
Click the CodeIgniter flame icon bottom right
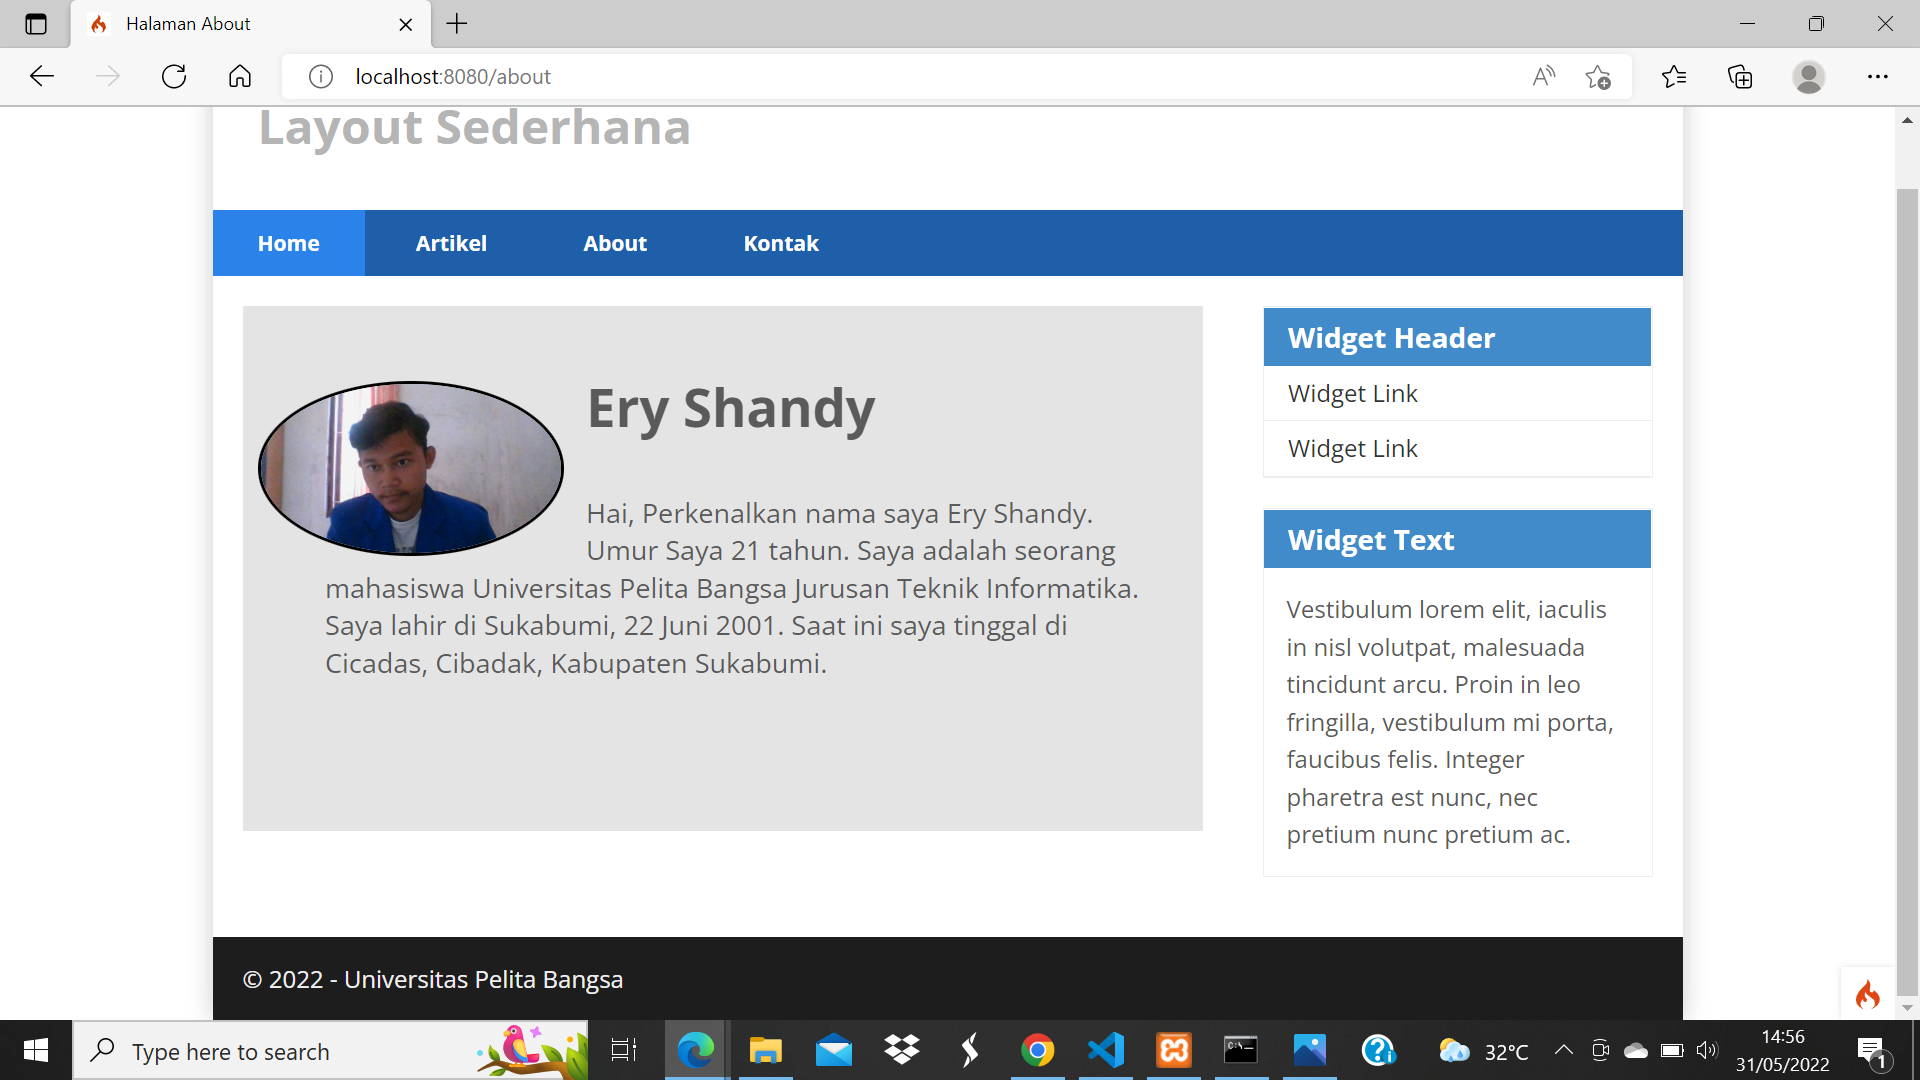pos(1868,995)
